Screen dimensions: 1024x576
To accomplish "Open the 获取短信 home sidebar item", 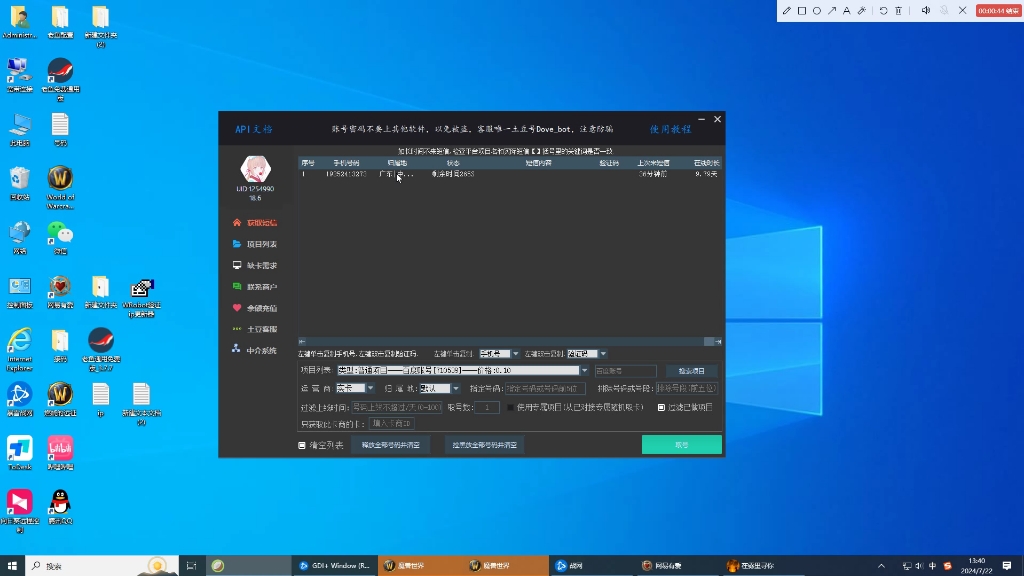I will pyautogui.click(x=255, y=223).
